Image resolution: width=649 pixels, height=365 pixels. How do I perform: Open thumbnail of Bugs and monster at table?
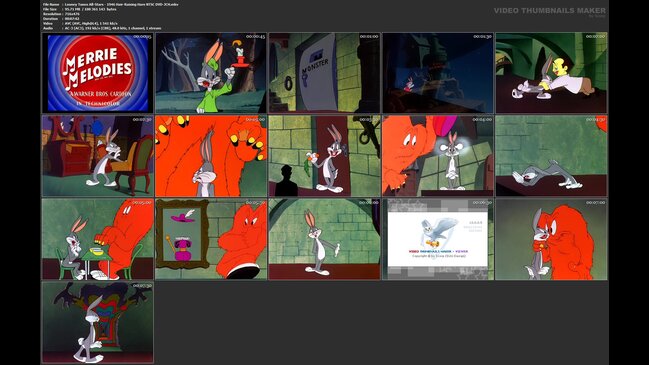click(x=98, y=239)
